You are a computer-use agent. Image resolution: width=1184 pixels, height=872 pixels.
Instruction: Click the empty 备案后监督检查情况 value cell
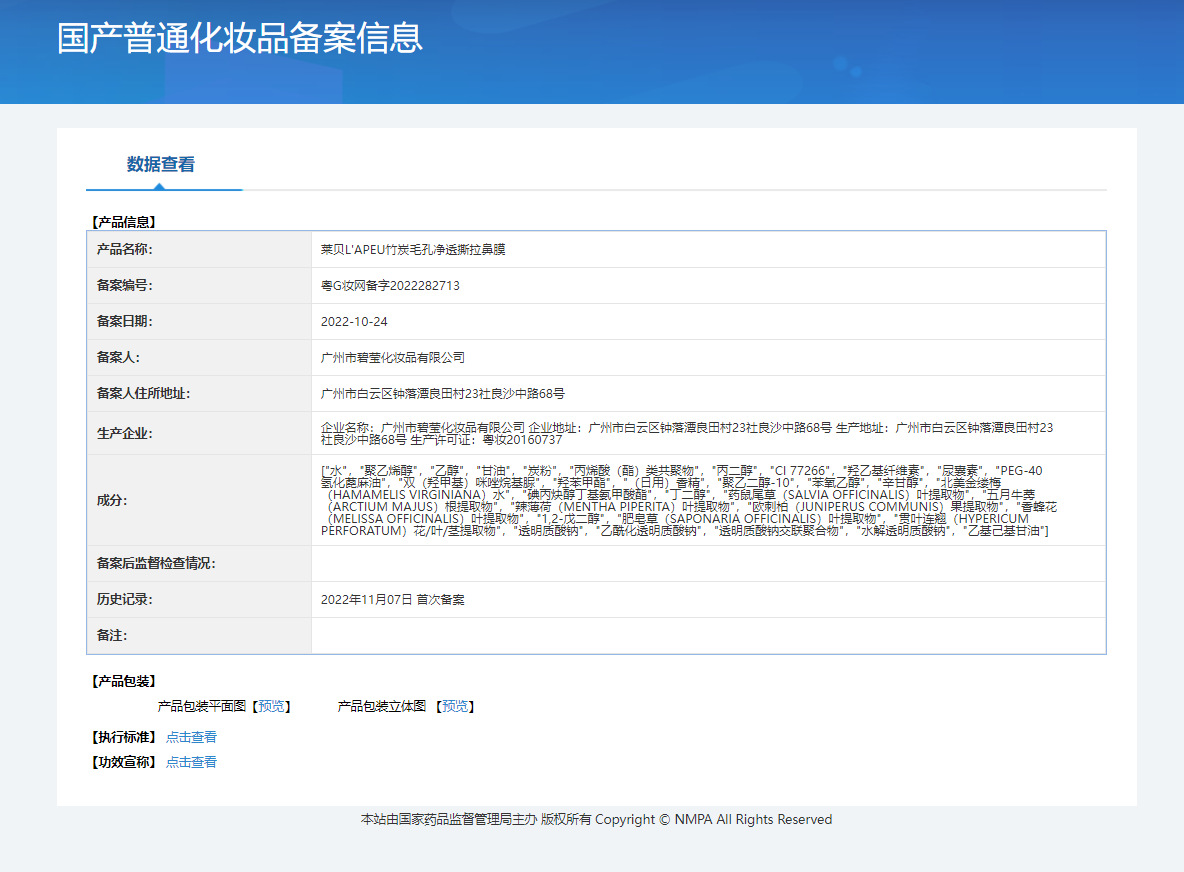click(707, 563)
